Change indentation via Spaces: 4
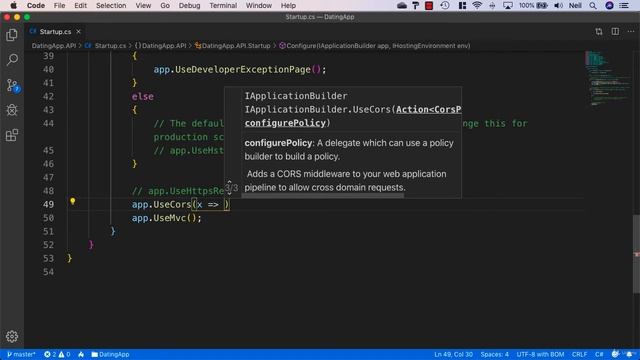The image size is (640, 360). [494, 354]
